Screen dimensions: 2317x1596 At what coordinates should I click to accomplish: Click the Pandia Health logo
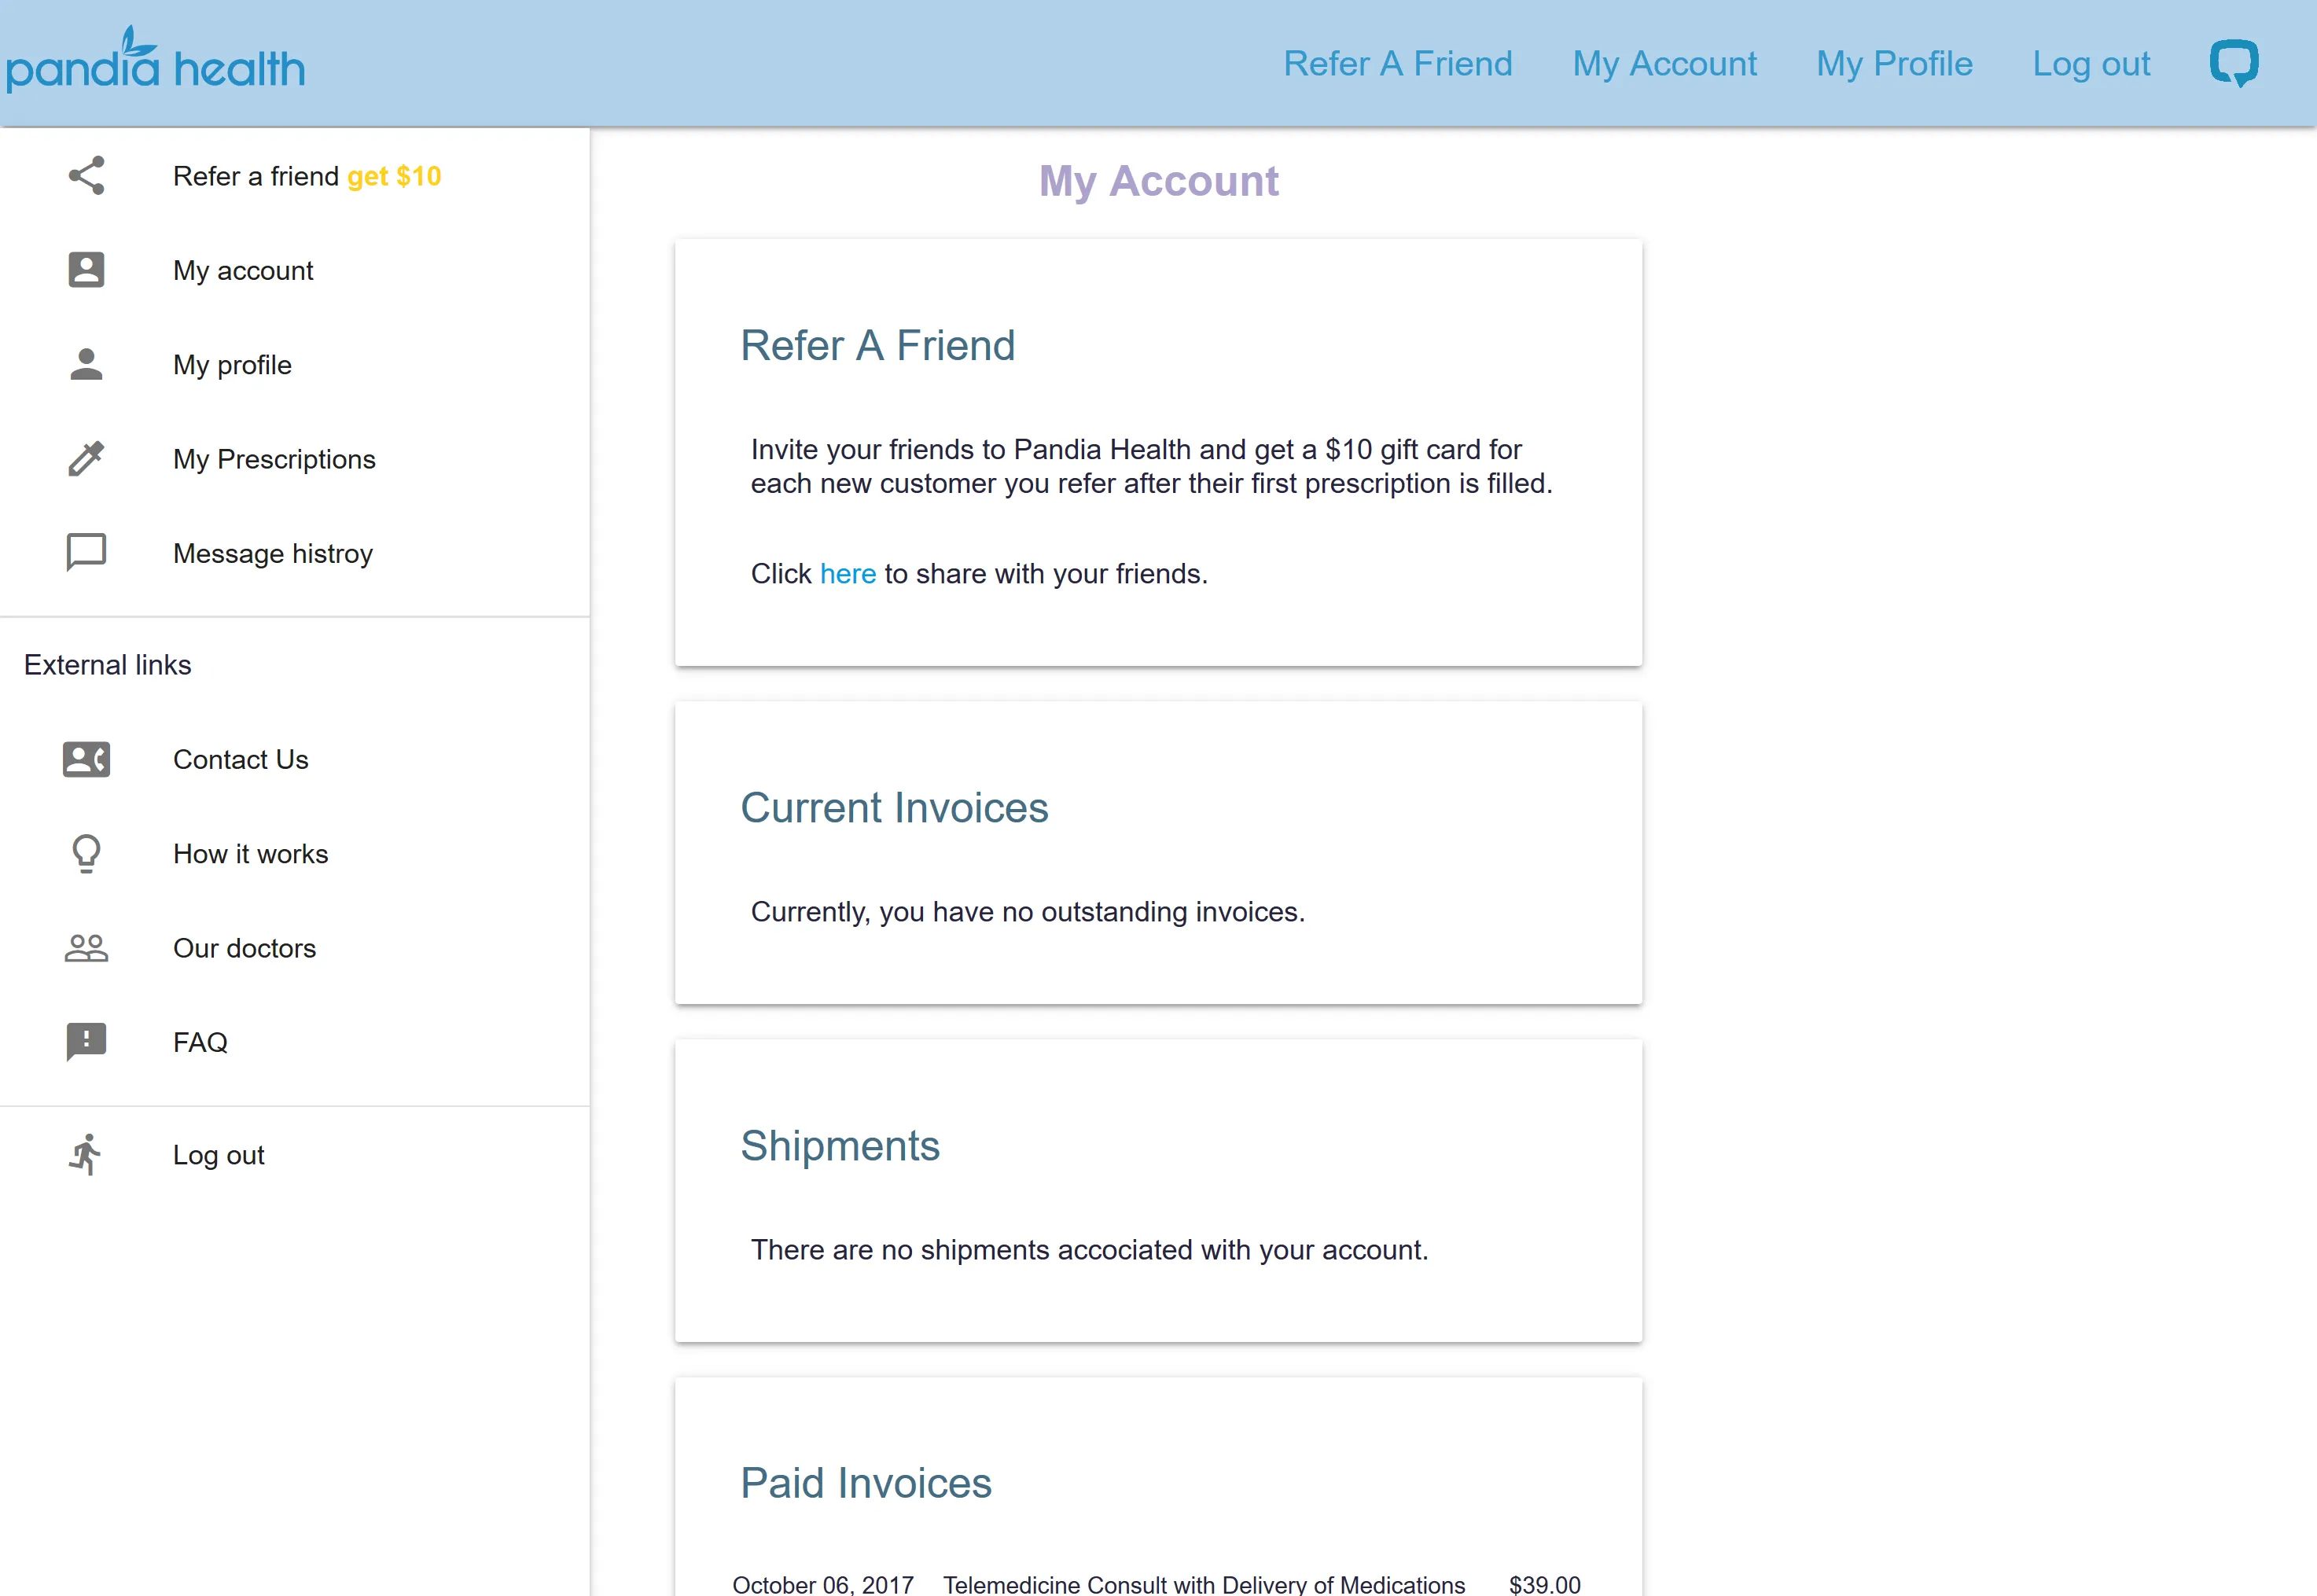point(155,62)
